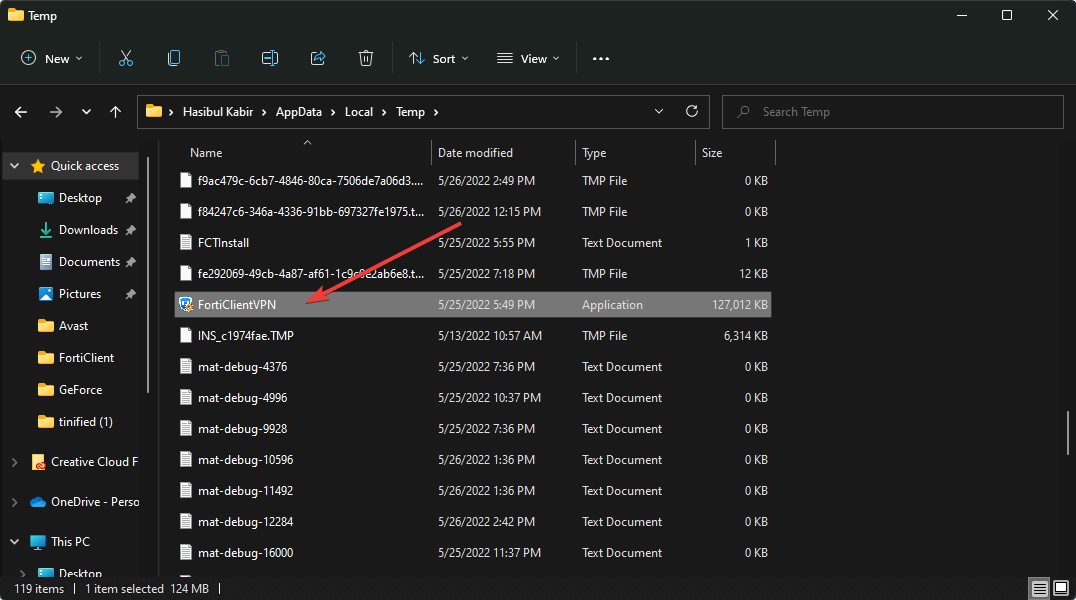Toggle the Name column sort order
Image resolution: width=1076 pixels, height=600 pixels.
(x=205, y=152)
